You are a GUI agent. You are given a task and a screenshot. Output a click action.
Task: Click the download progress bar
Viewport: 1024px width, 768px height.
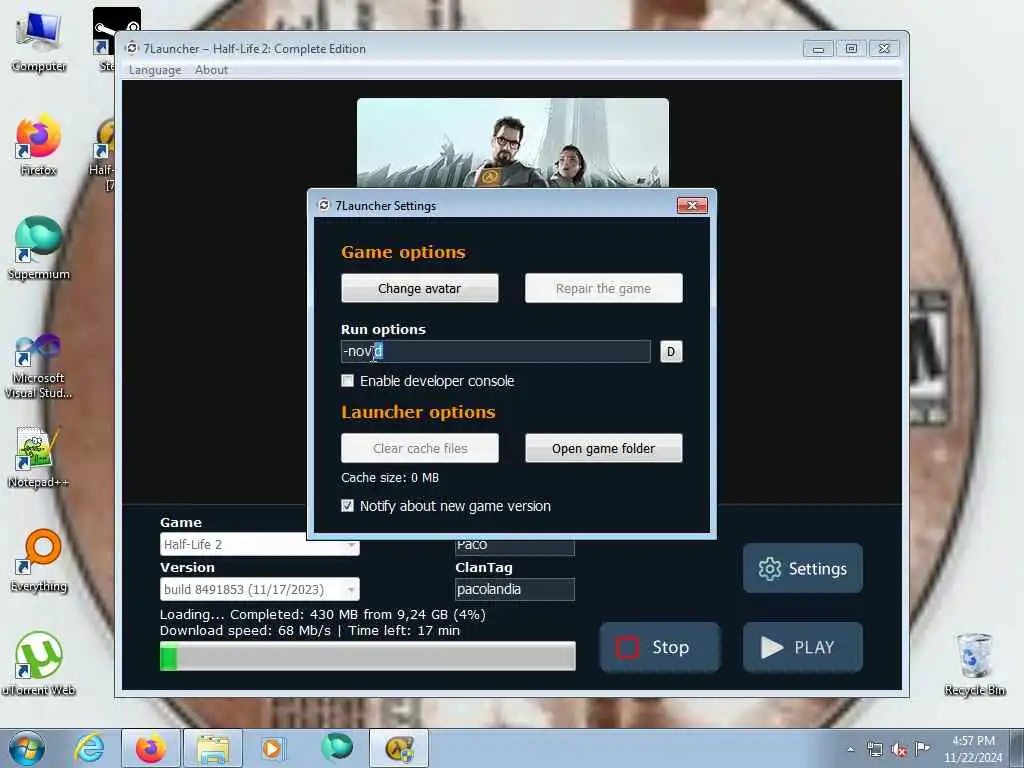368,656
